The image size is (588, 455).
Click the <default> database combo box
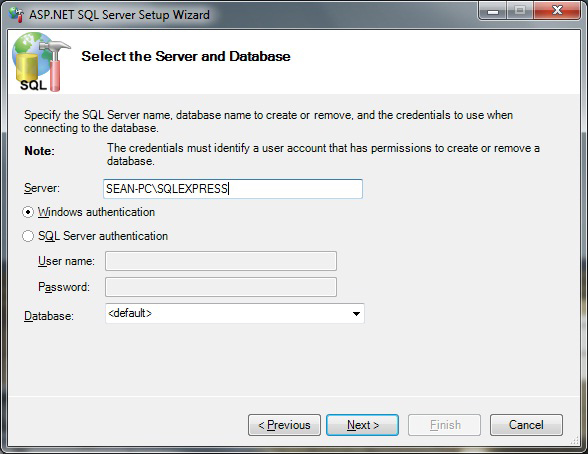235,314
